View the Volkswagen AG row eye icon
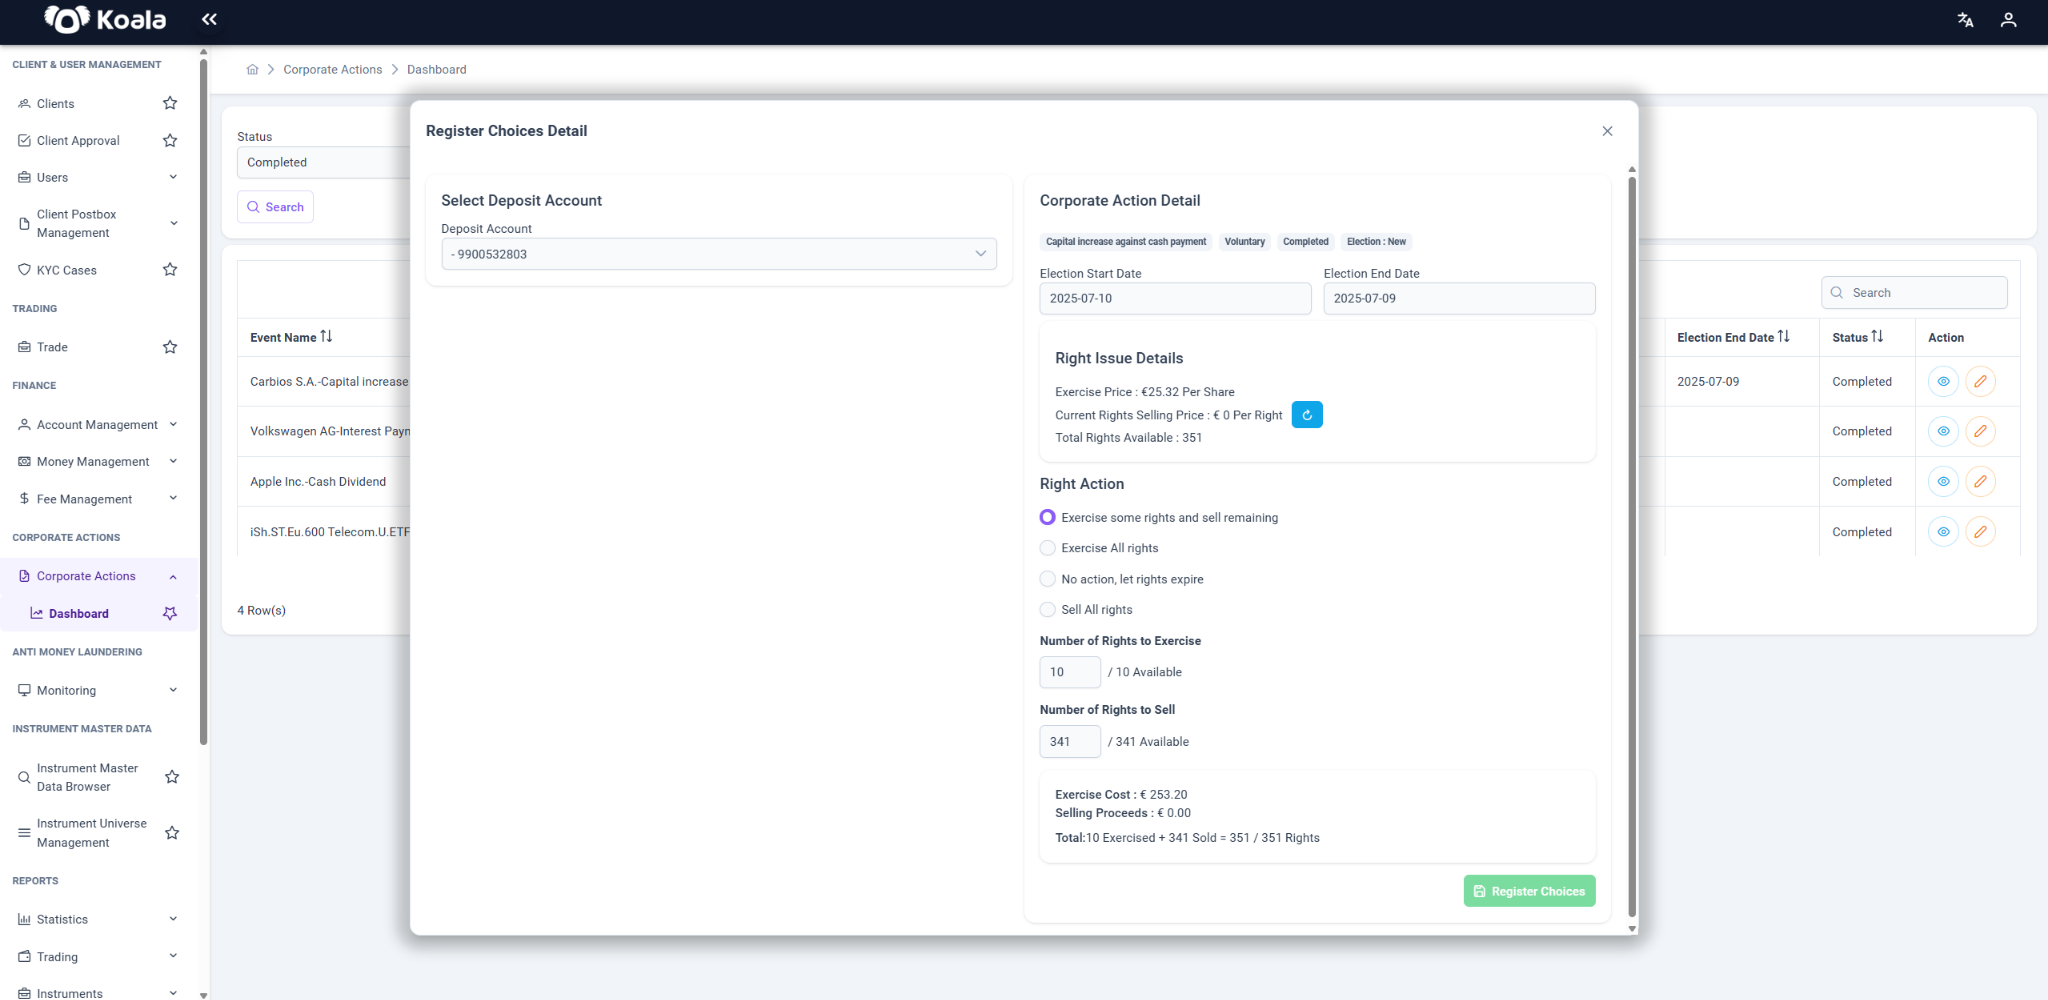Viewport: 2048px width, 1000px height. [x=1943, y=432]
